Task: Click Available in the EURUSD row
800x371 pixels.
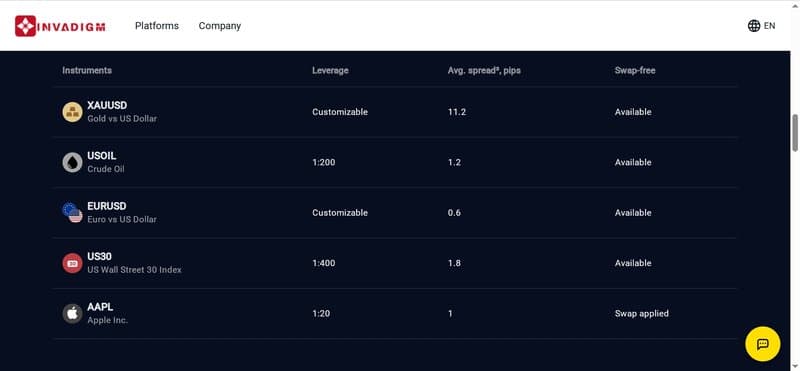Action: point(633,213)
